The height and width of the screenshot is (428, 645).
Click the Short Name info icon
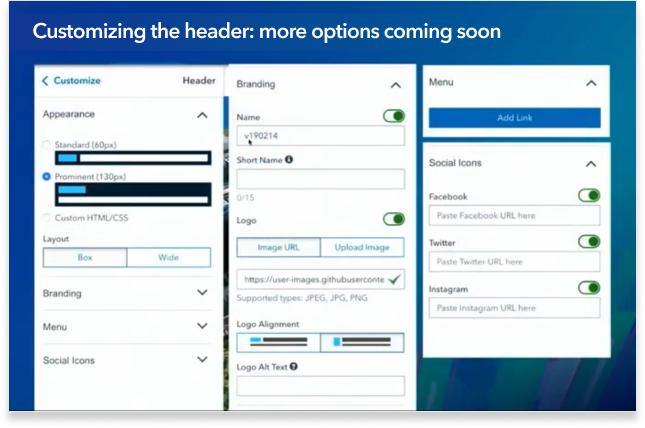click(289, 160)
